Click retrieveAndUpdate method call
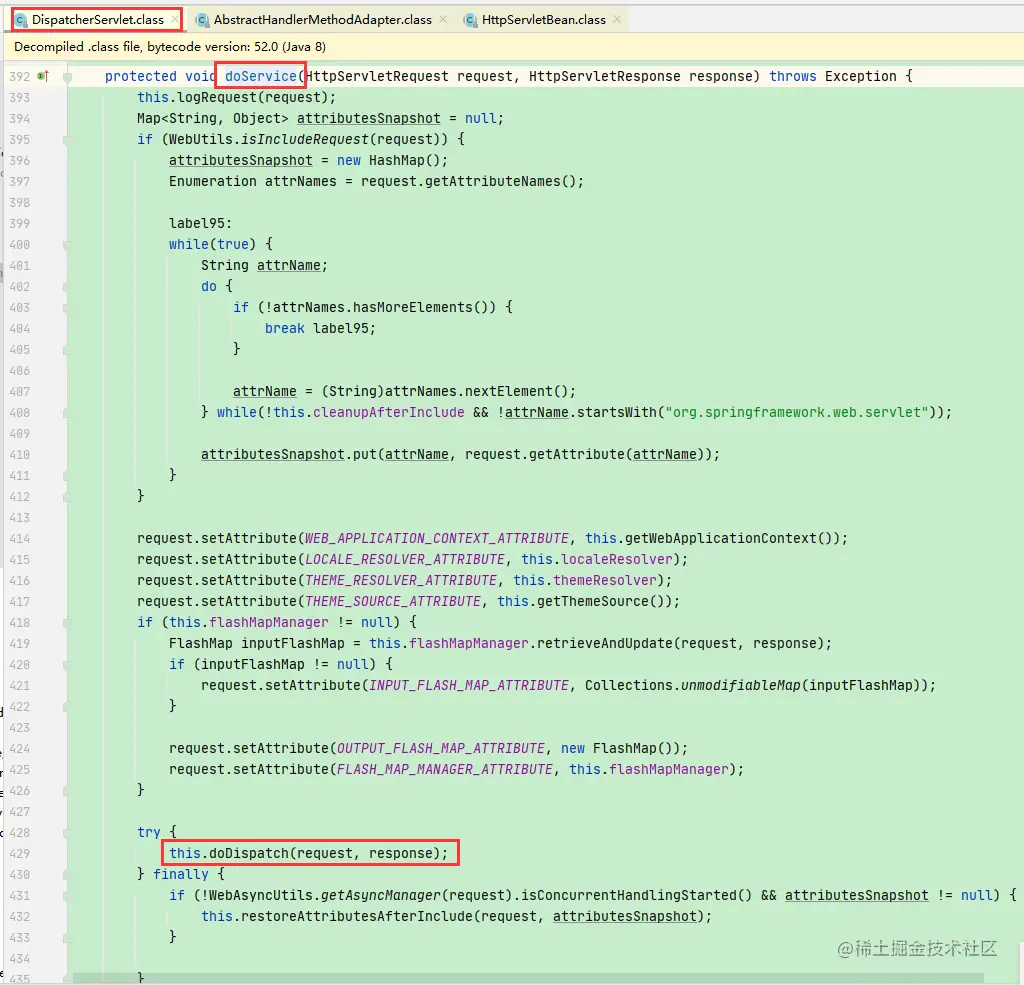 click(x=605, y=643)
